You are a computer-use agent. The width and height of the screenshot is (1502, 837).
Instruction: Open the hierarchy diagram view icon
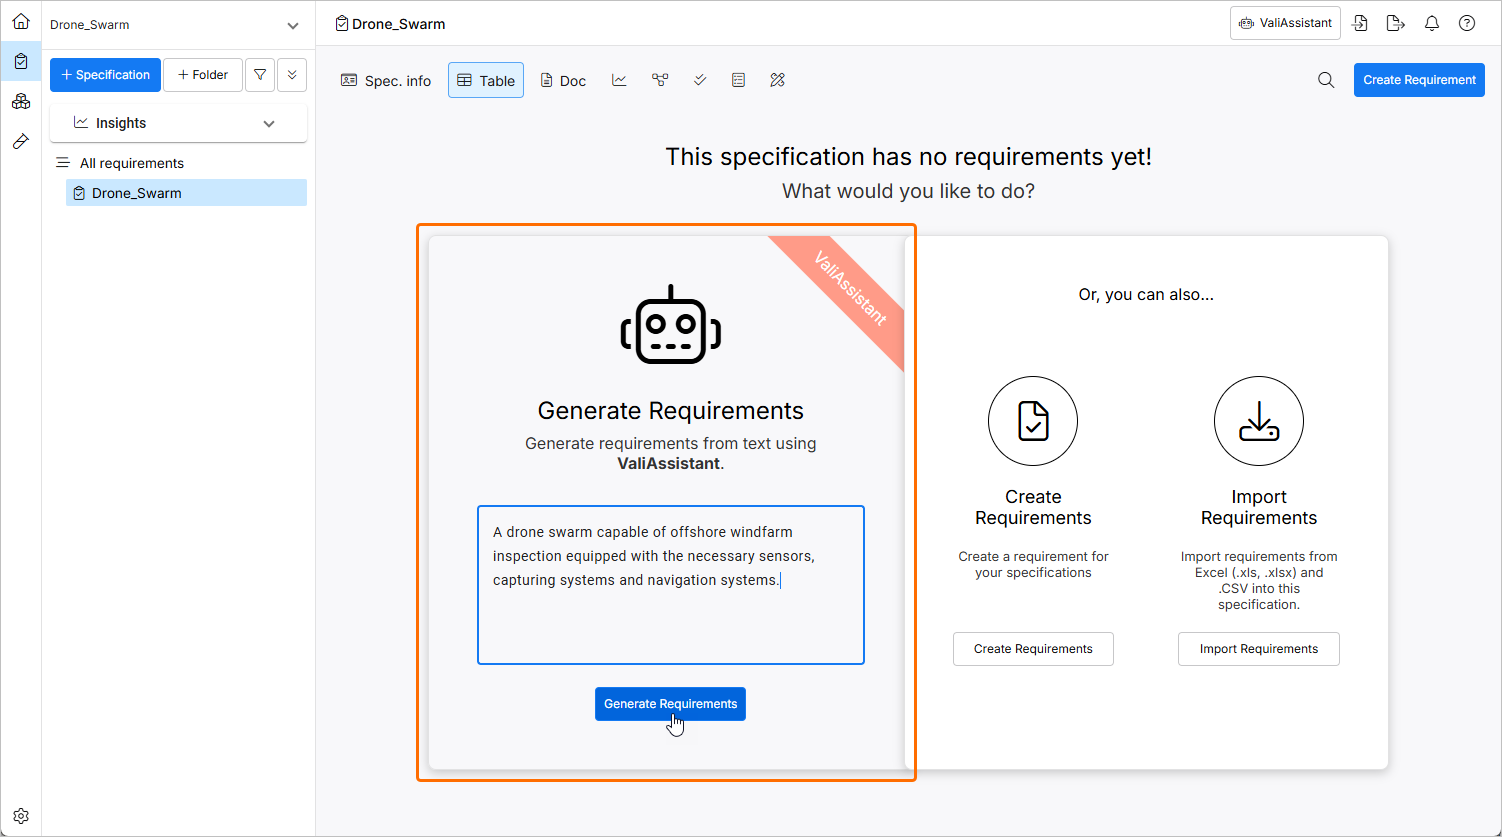coord(660,80)
